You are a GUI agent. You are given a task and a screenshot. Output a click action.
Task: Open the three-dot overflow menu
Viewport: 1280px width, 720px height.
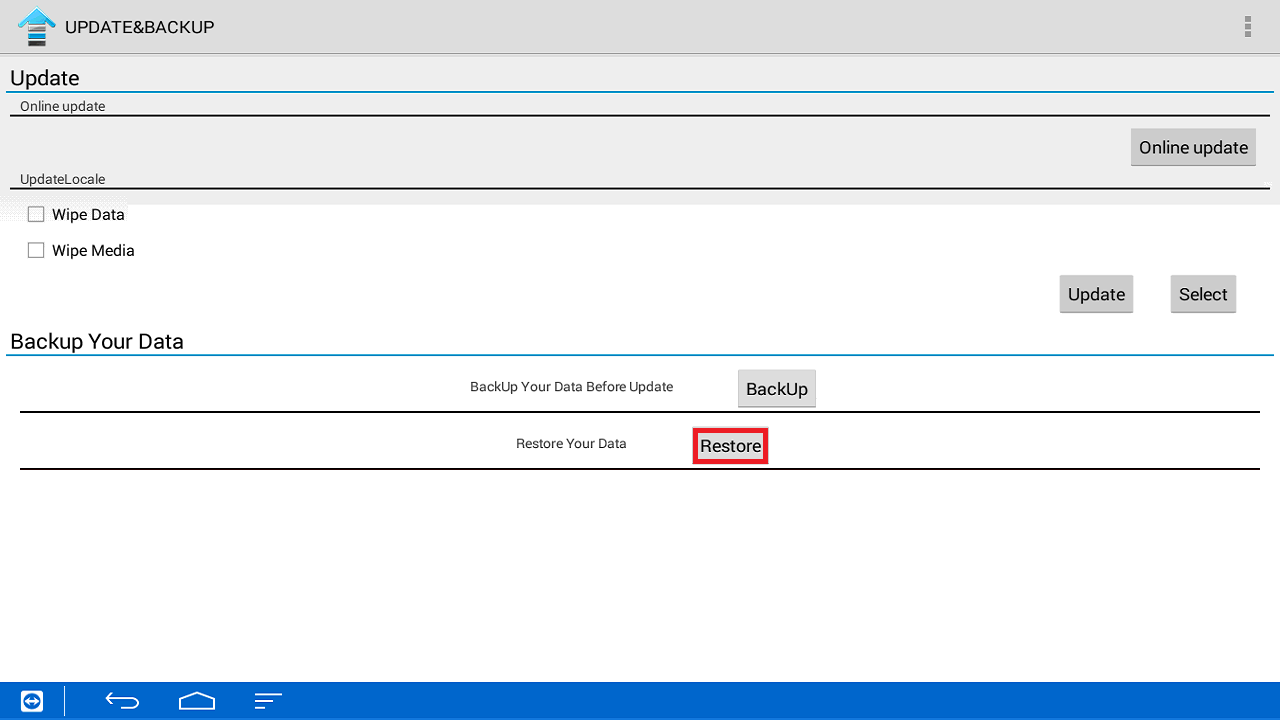(x=1247, y=27)
